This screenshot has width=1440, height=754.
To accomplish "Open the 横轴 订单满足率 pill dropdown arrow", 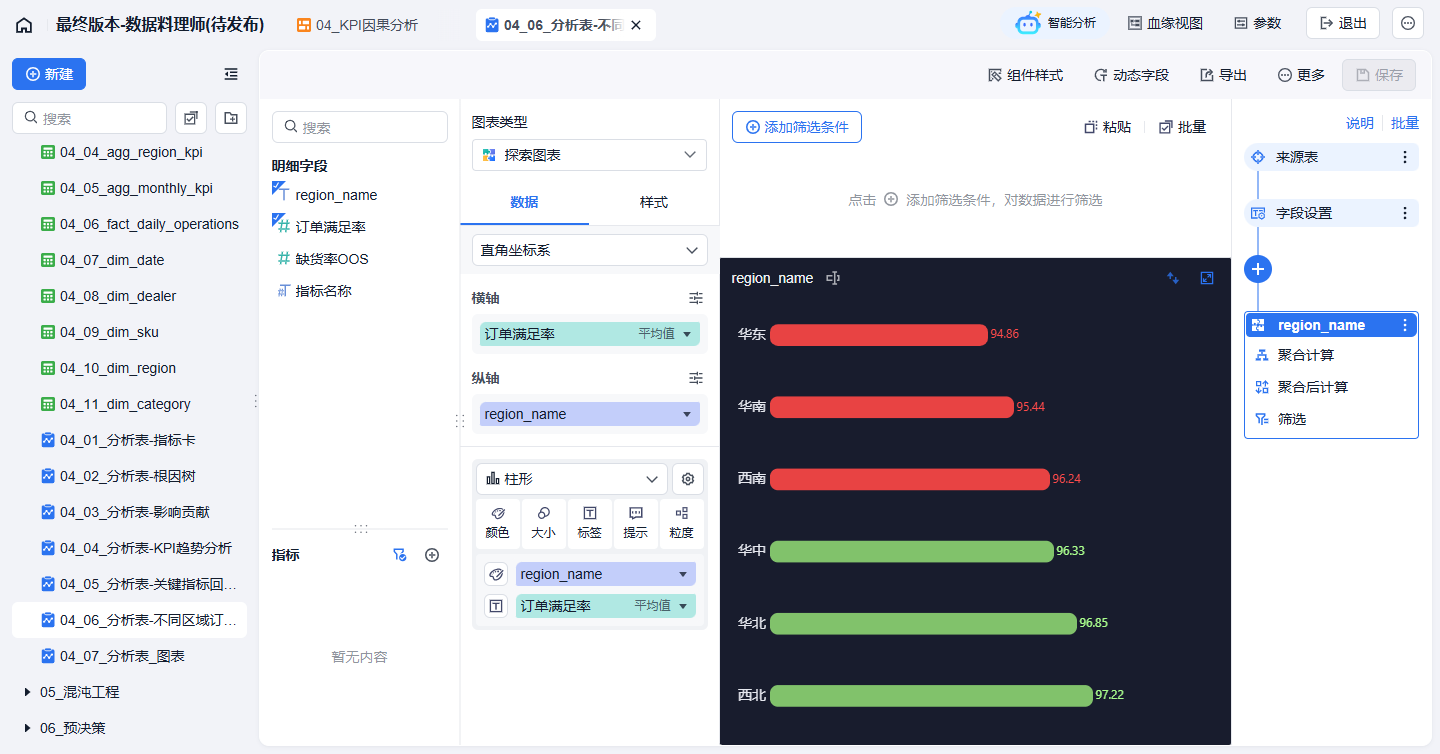I will [687, 334].
